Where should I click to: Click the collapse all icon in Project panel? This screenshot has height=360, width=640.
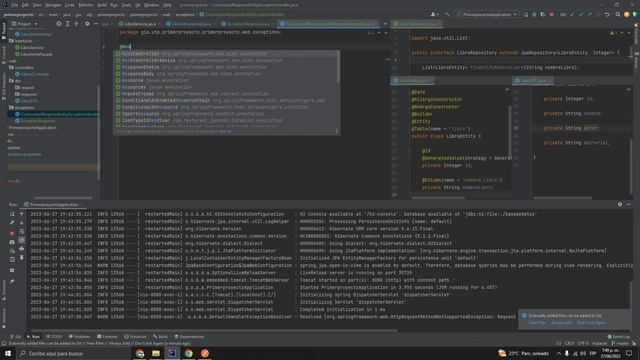76,24
